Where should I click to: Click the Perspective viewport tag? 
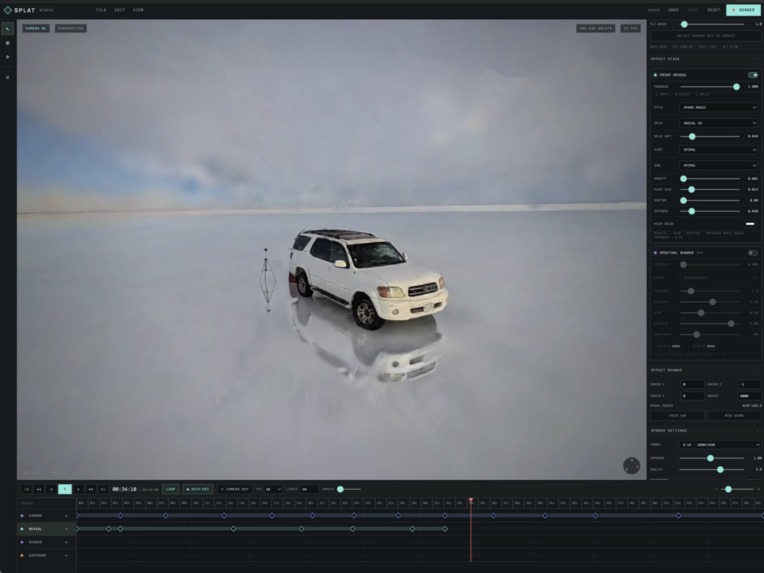pyautogui.click(x=71, y=28)
